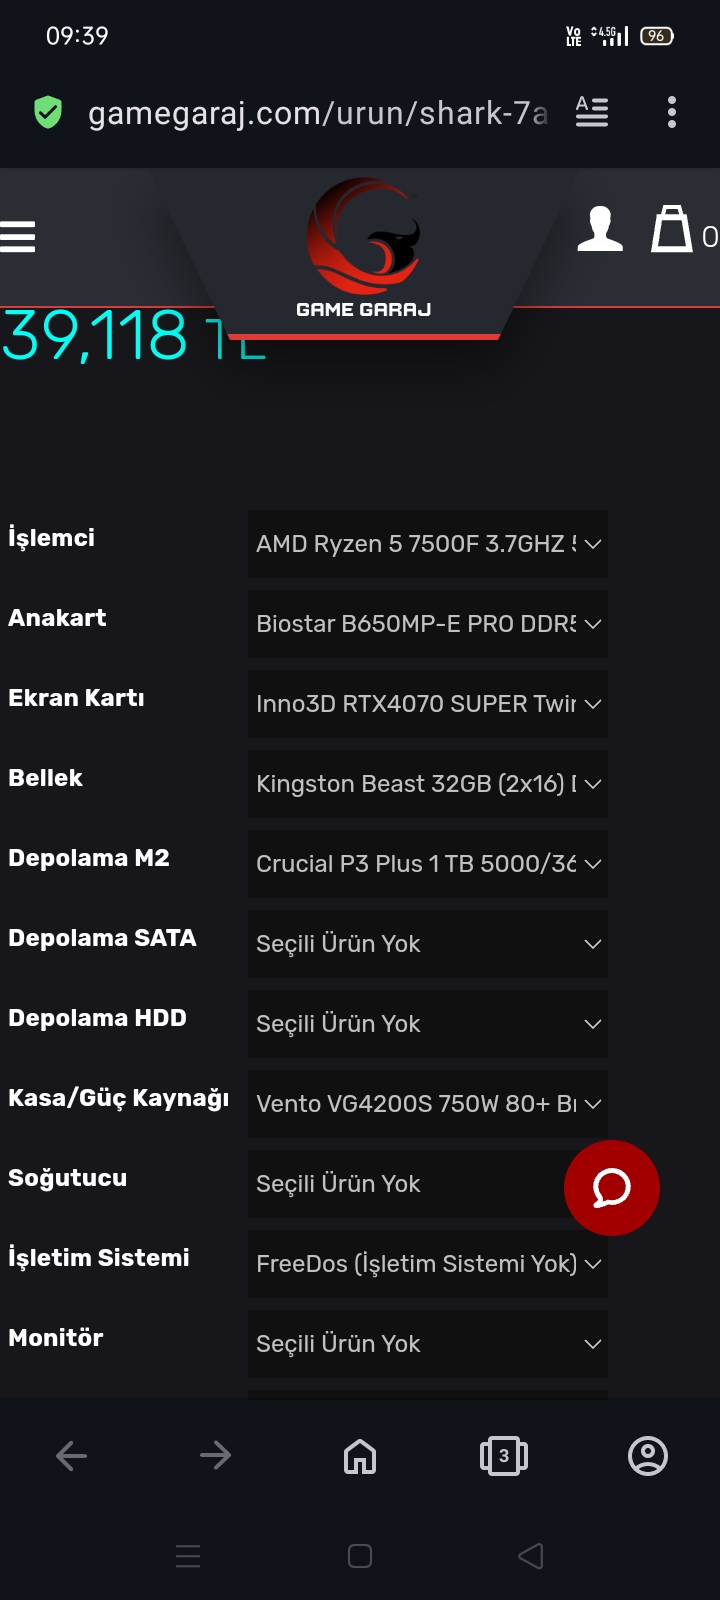
Task: Open the user account icon
Action: pyautogui.click(x=600, y=230)
